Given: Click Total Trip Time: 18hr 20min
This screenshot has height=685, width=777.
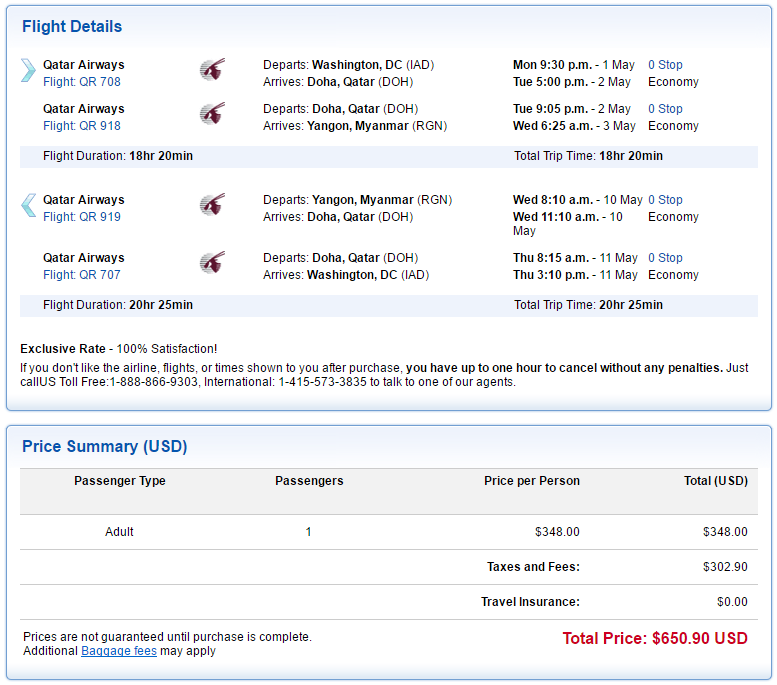Looking at the screenshot, I should pyautogui.click(x=588, y=156).
